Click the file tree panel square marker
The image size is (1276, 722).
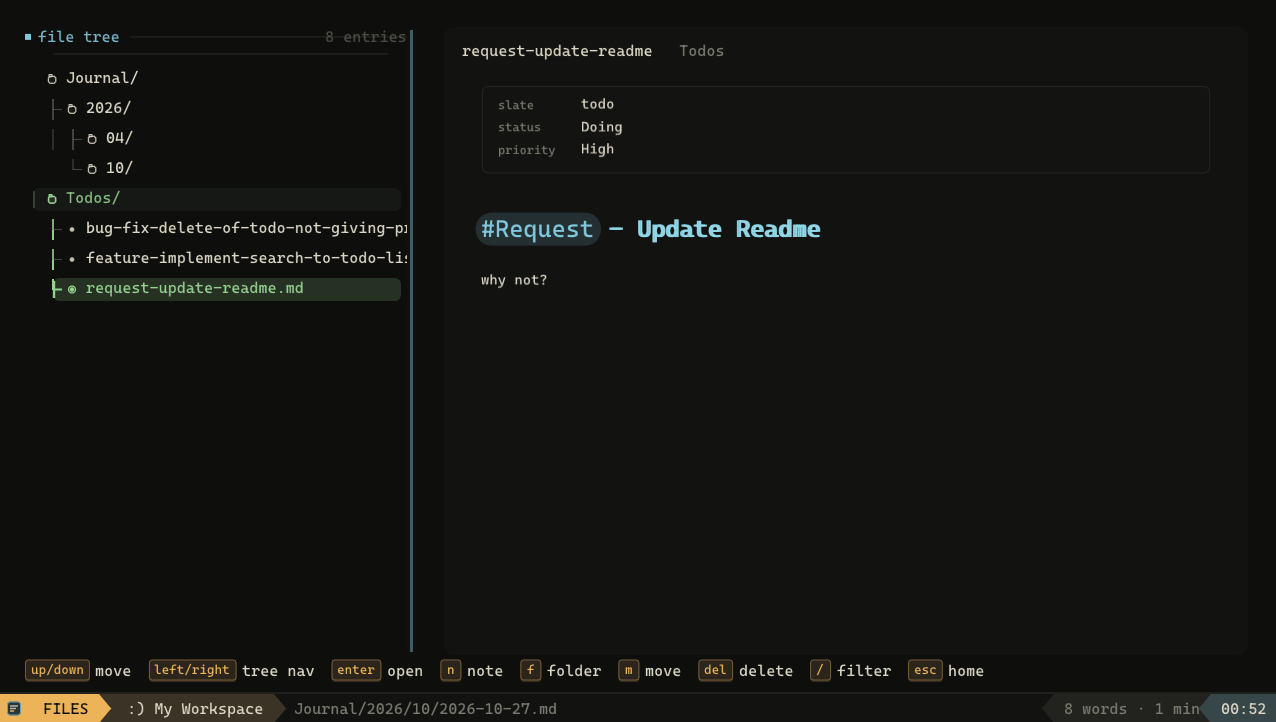point(28,37)
